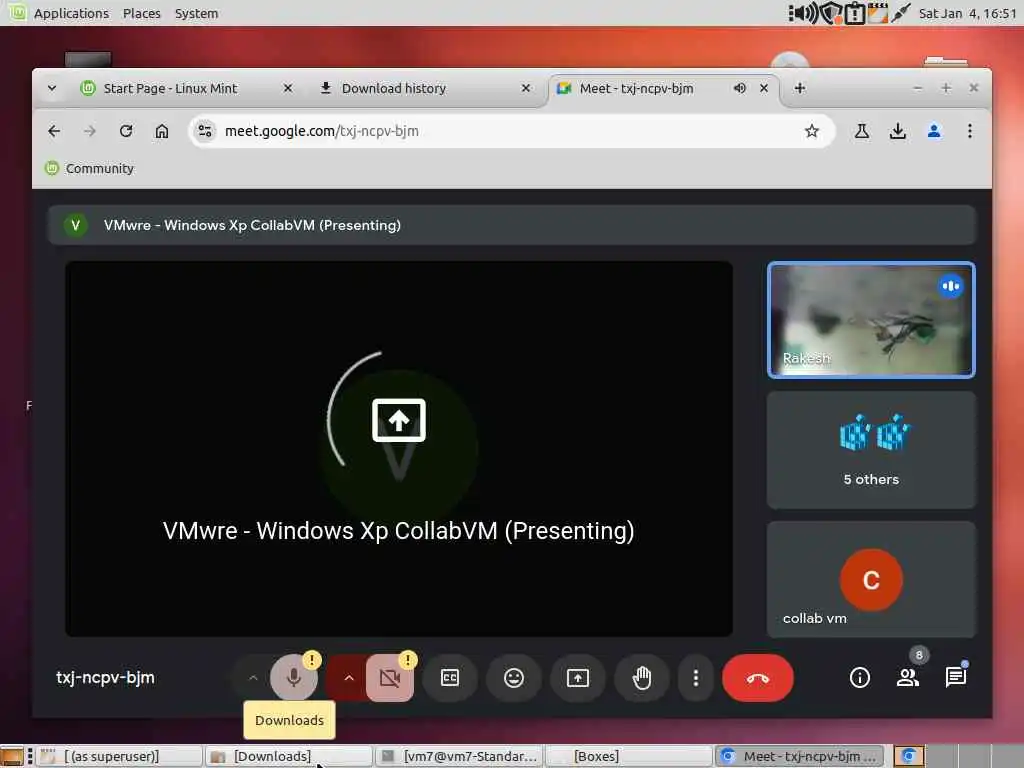Click the presentation banner VMwre - Windows Xp CollabVM

pos(511,225)
